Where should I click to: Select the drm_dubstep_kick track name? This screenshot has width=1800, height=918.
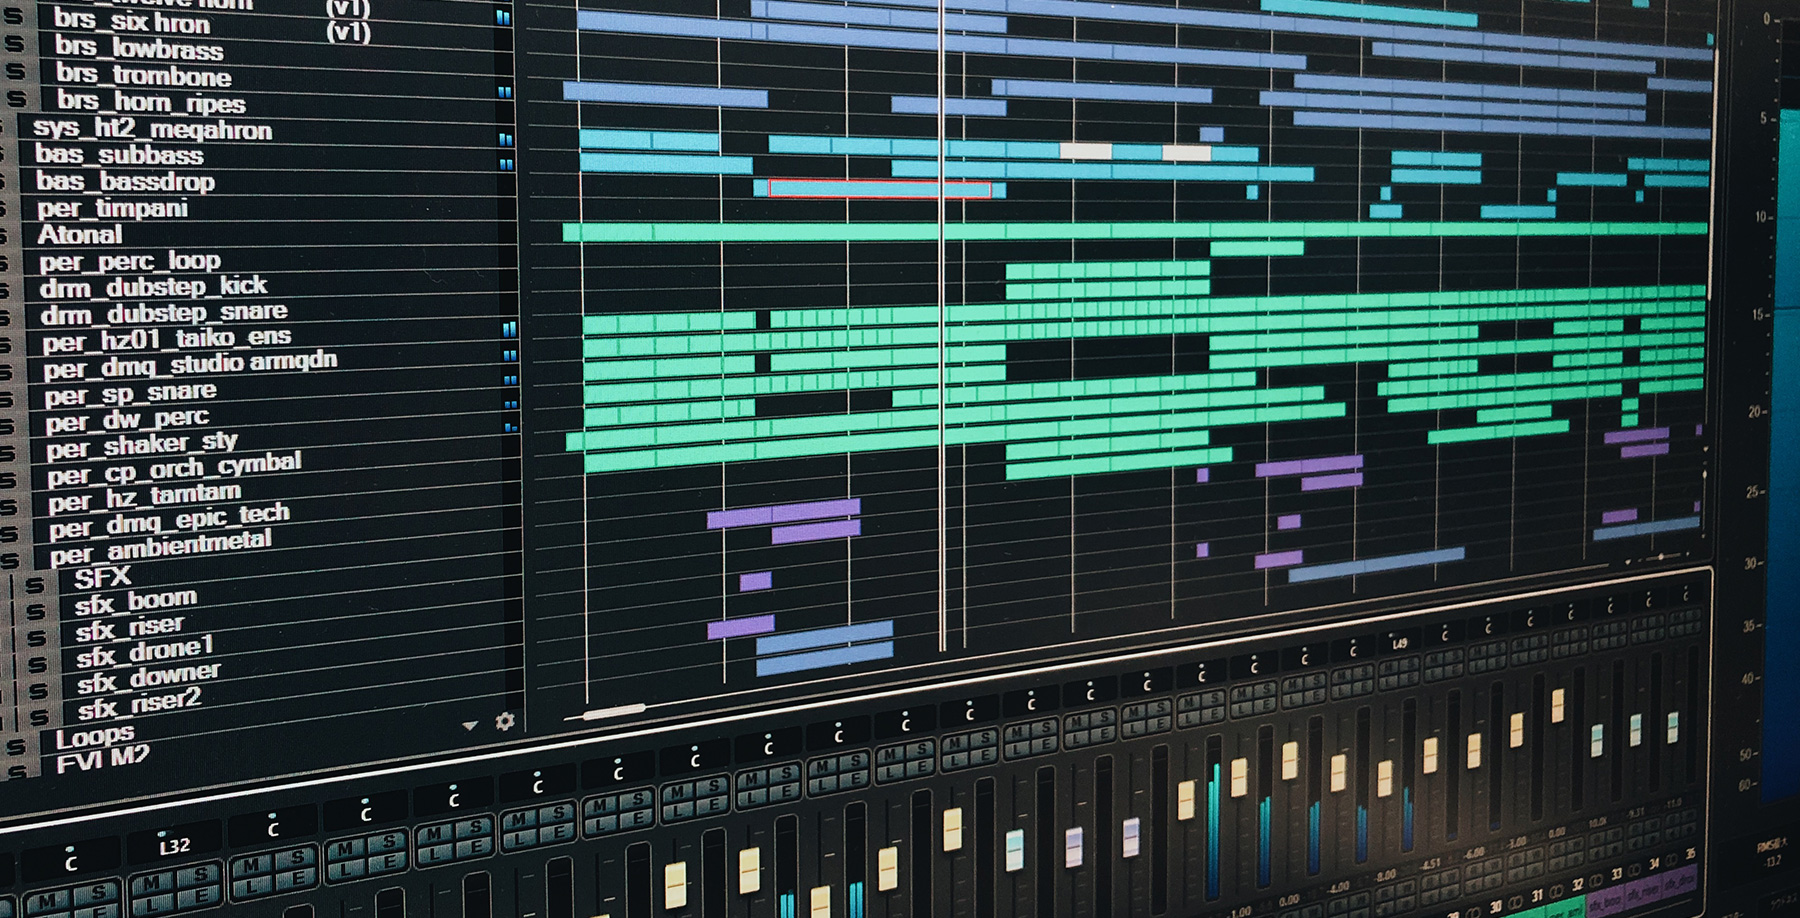[x=153, y=287]
